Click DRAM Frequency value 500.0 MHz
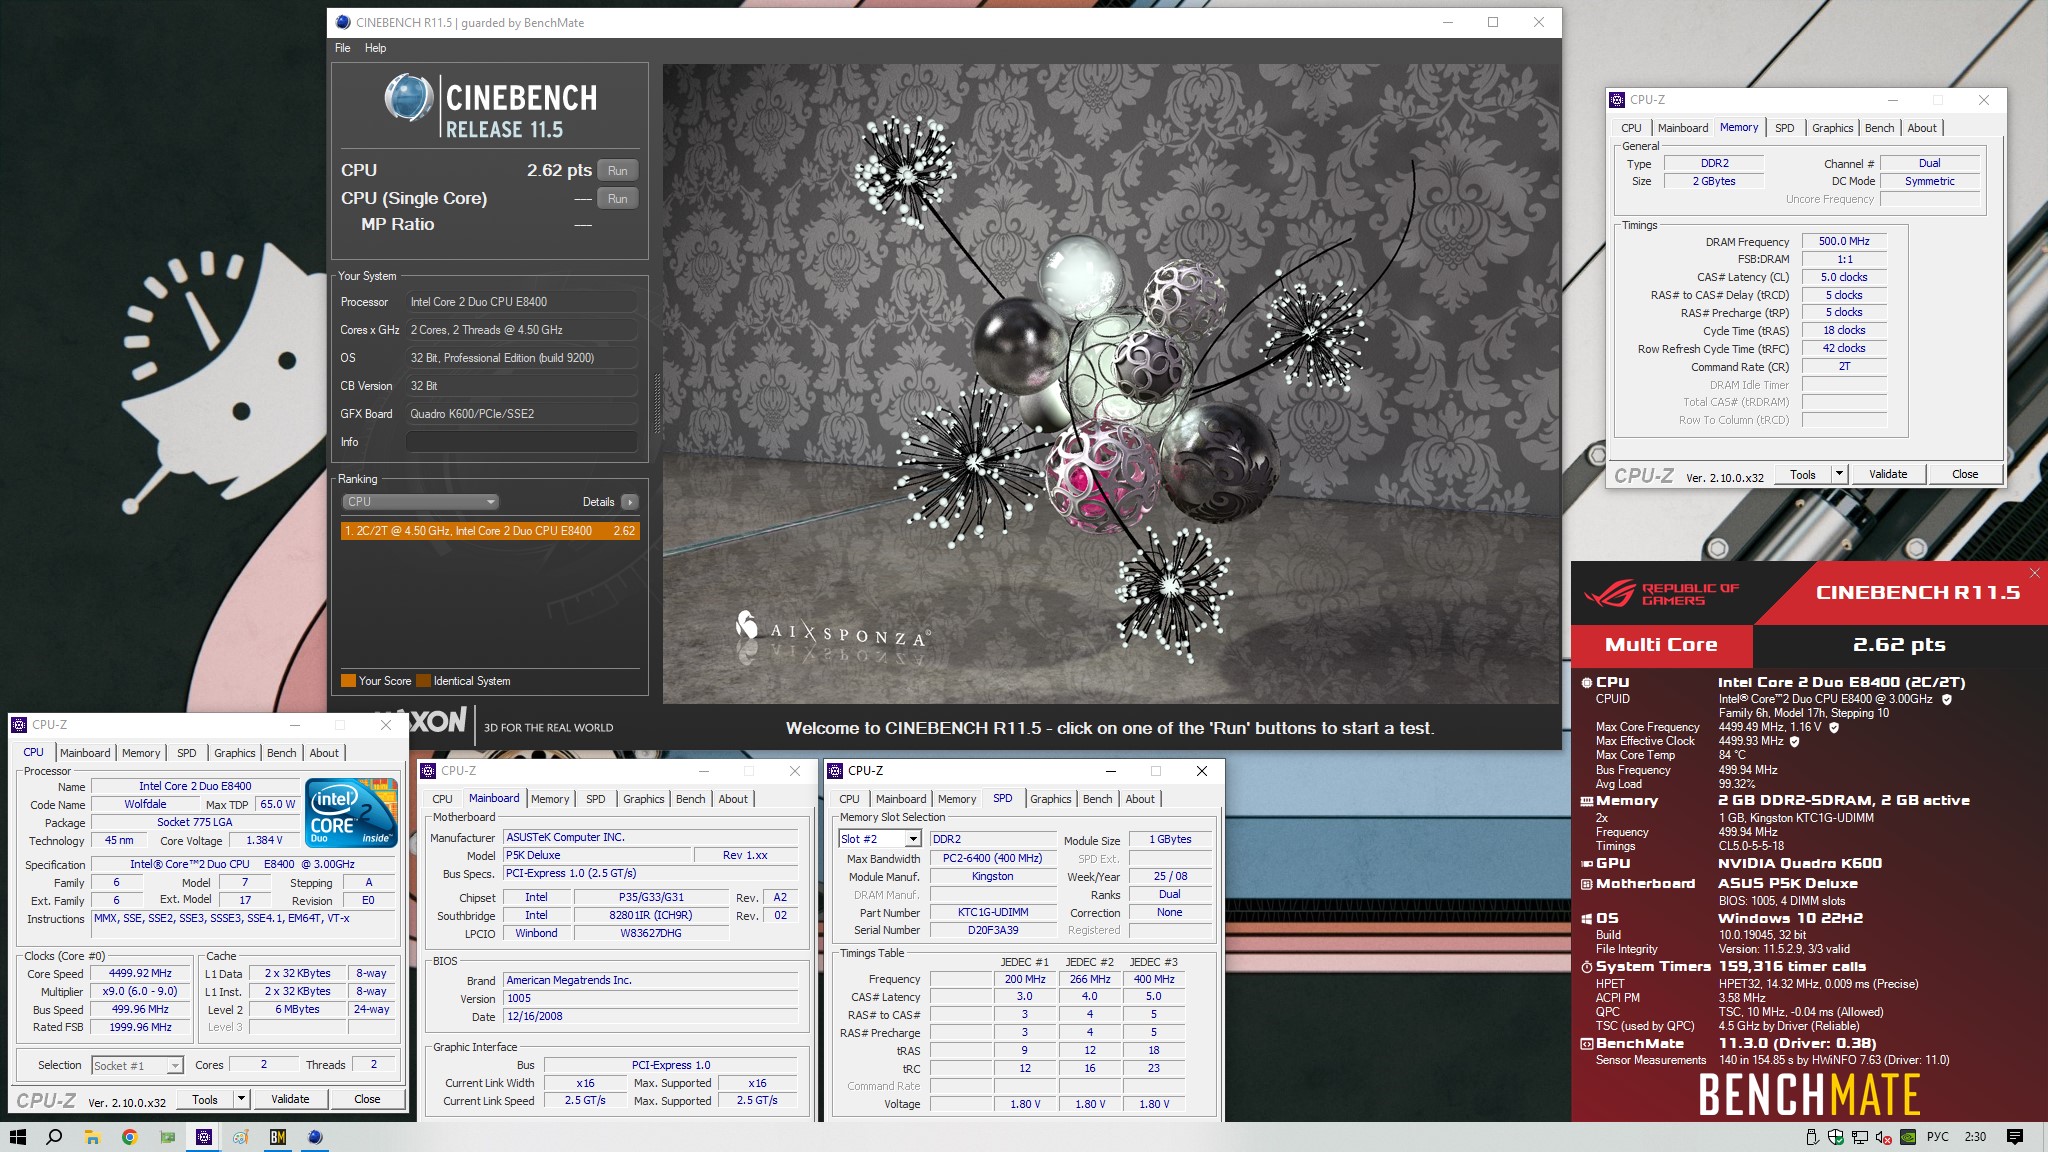 pyautogui.click(x=1844, y=241)
